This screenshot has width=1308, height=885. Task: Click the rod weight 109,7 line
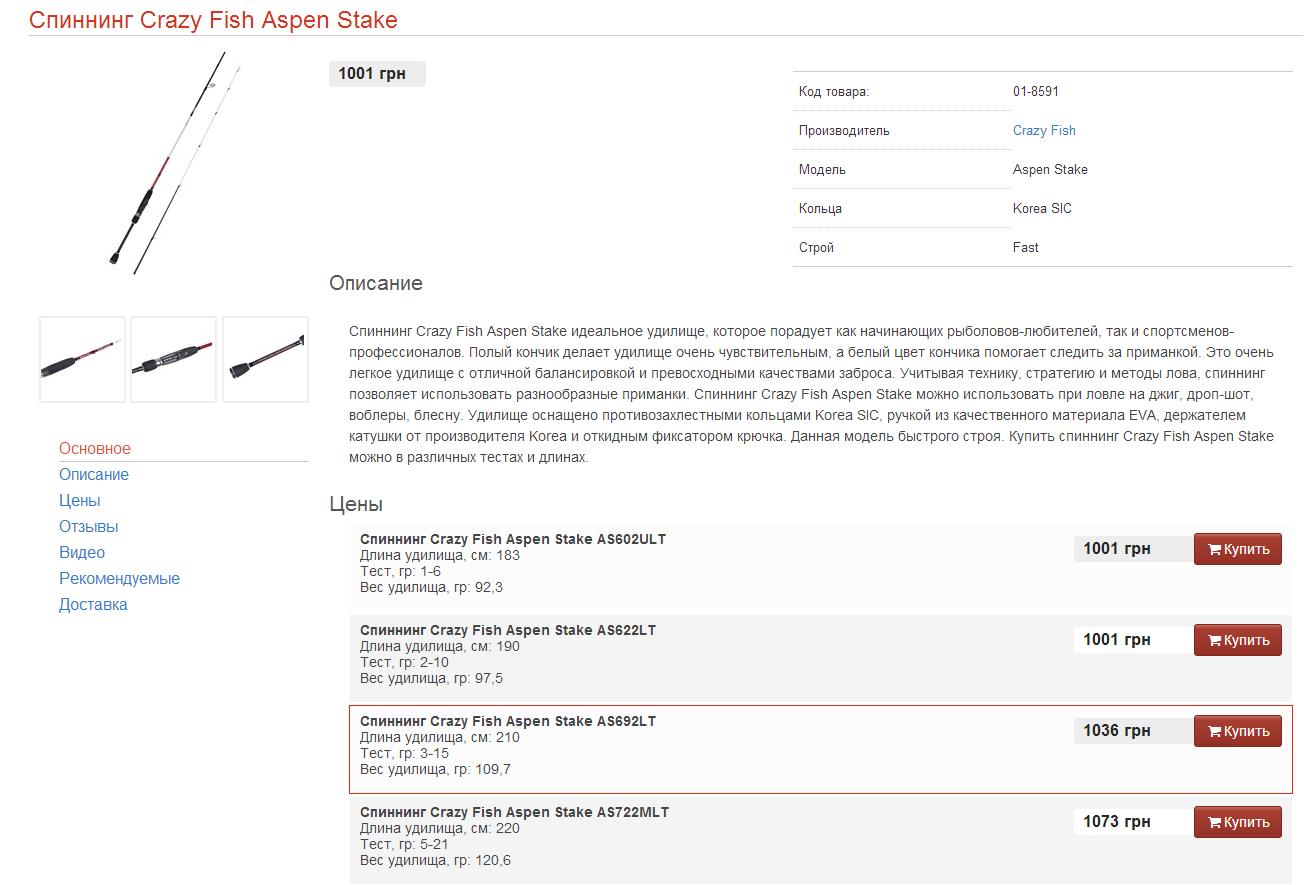[x=436, y=769]
